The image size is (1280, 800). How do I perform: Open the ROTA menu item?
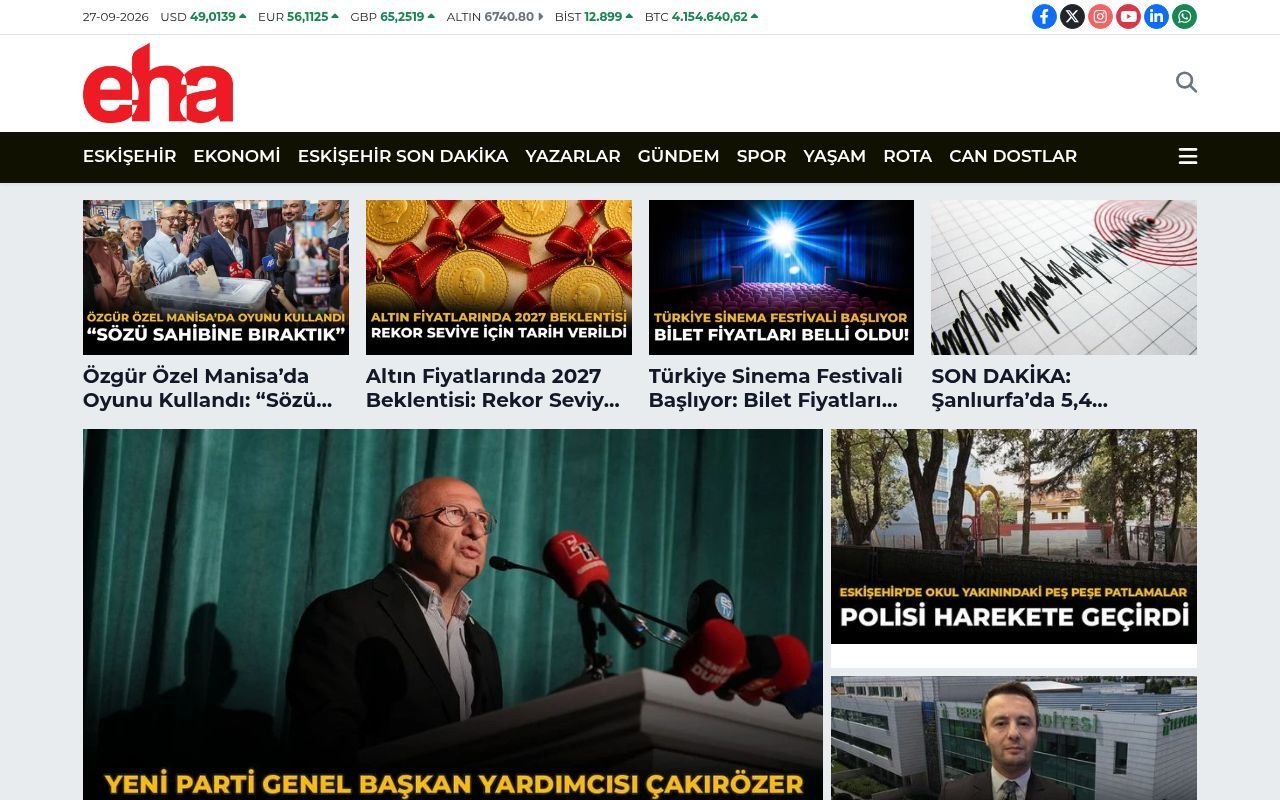907,156
